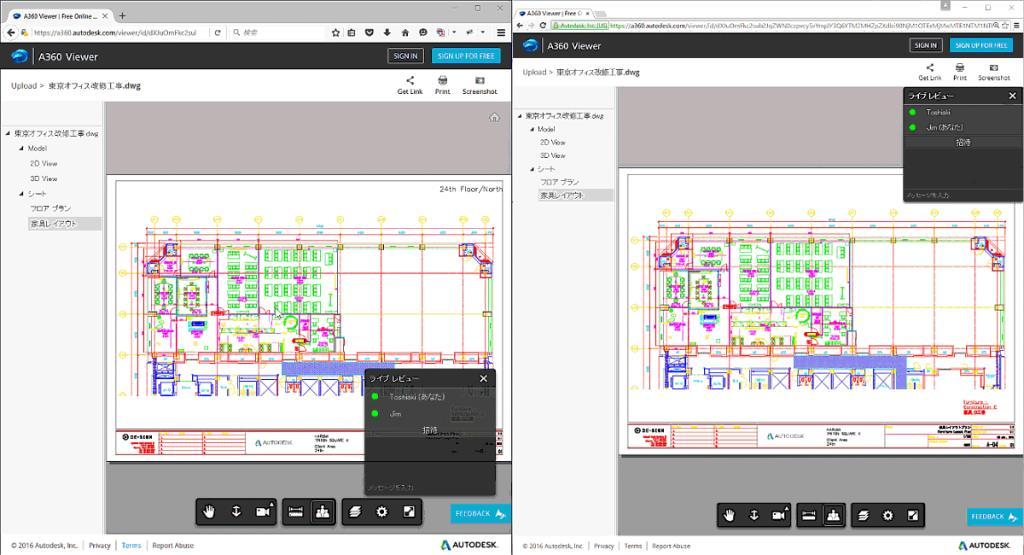Open the camera tool in right window toolbar

point(779,515)
